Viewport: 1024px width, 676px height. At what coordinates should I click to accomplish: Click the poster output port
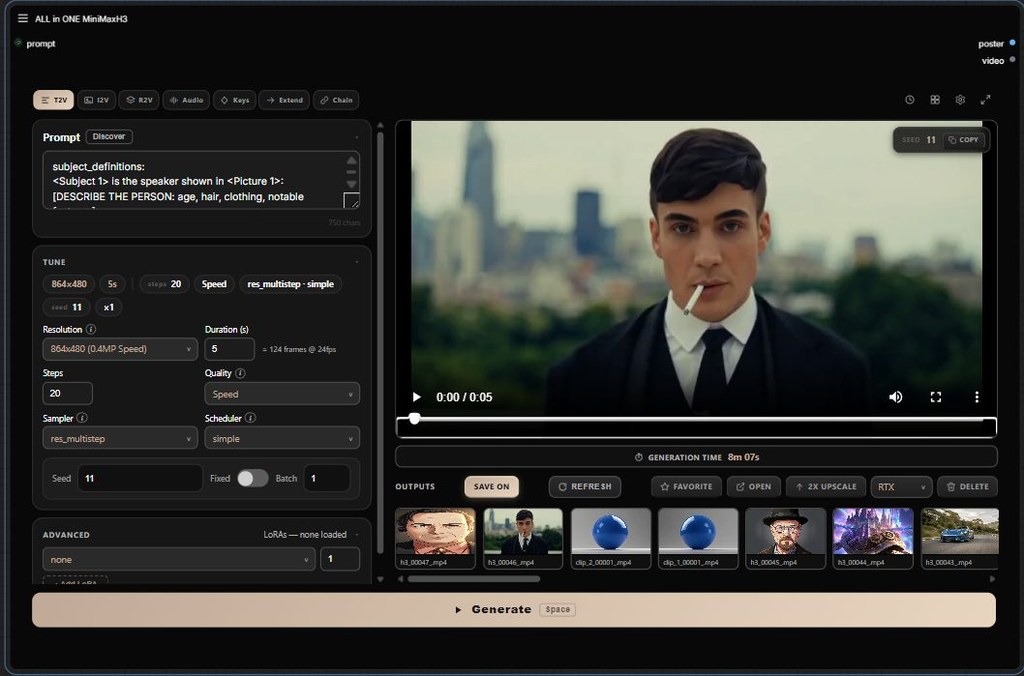point(1012,43)
